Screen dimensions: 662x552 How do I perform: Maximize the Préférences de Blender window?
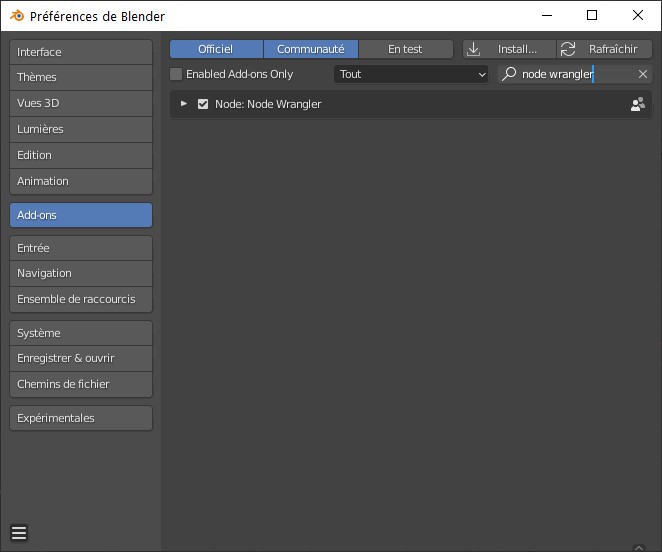pyautogui.click(x=592, y=16)
